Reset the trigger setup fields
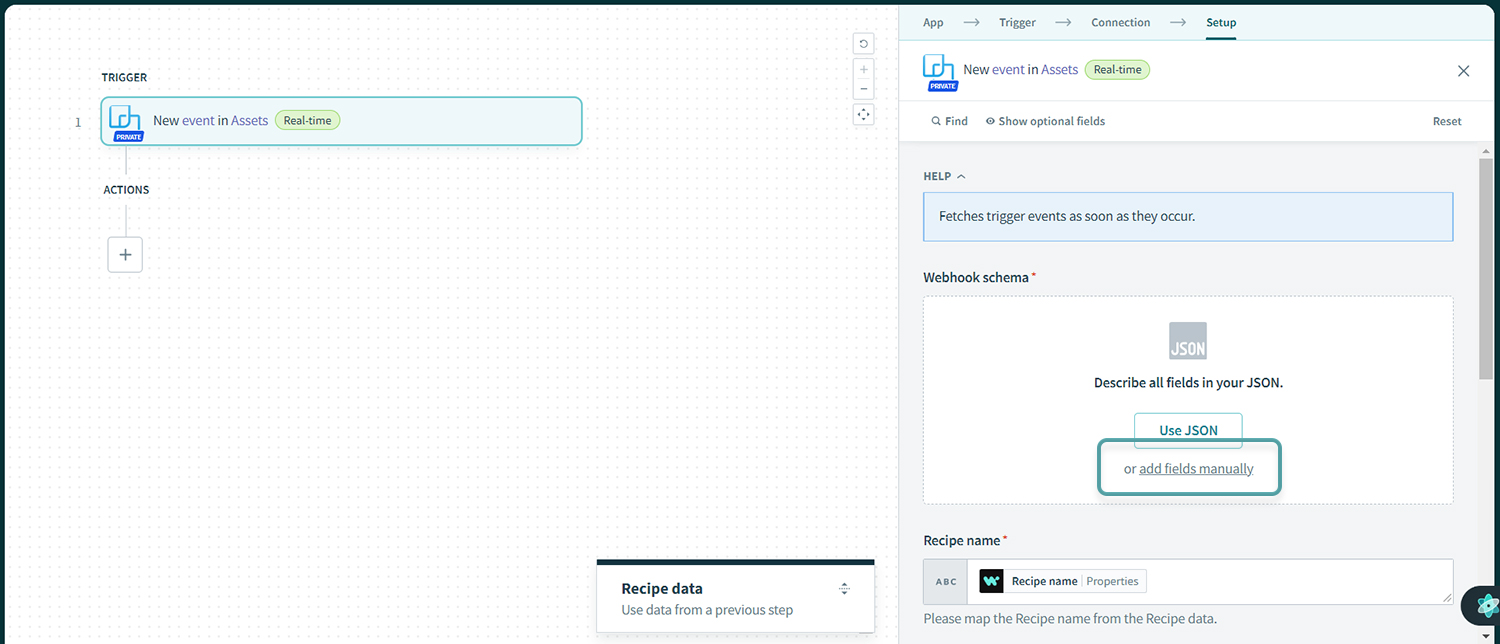Screen dimensions: 1500x644 (1447, 121)
